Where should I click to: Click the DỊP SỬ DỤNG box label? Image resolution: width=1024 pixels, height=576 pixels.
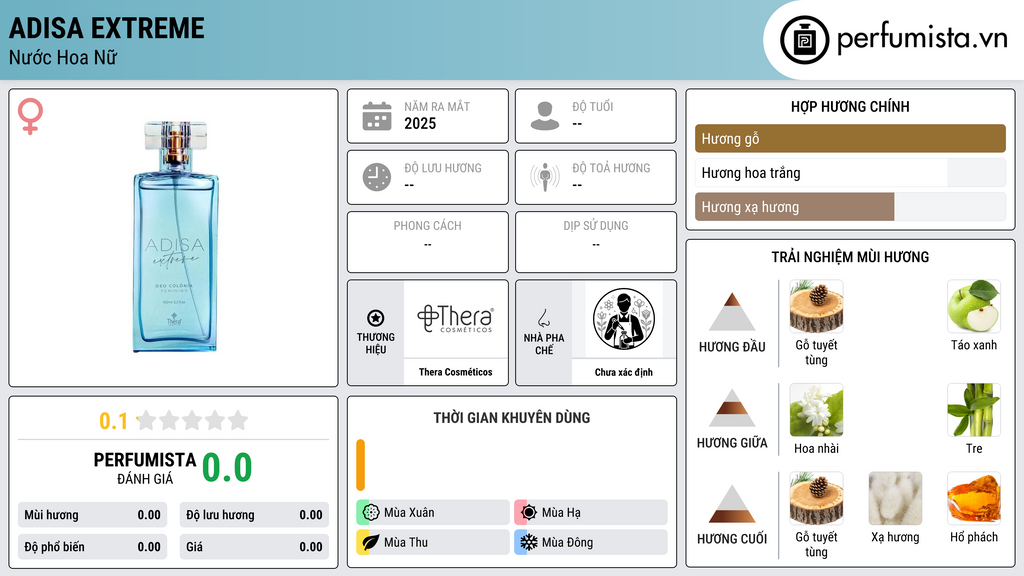click(x=596, y=226)
